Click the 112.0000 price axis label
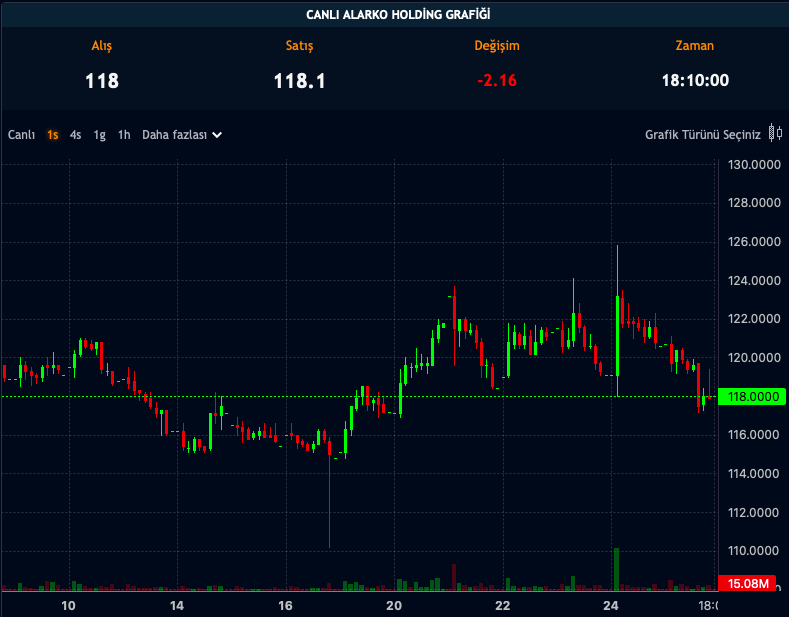The image size is (789, 617). [754, 512]
